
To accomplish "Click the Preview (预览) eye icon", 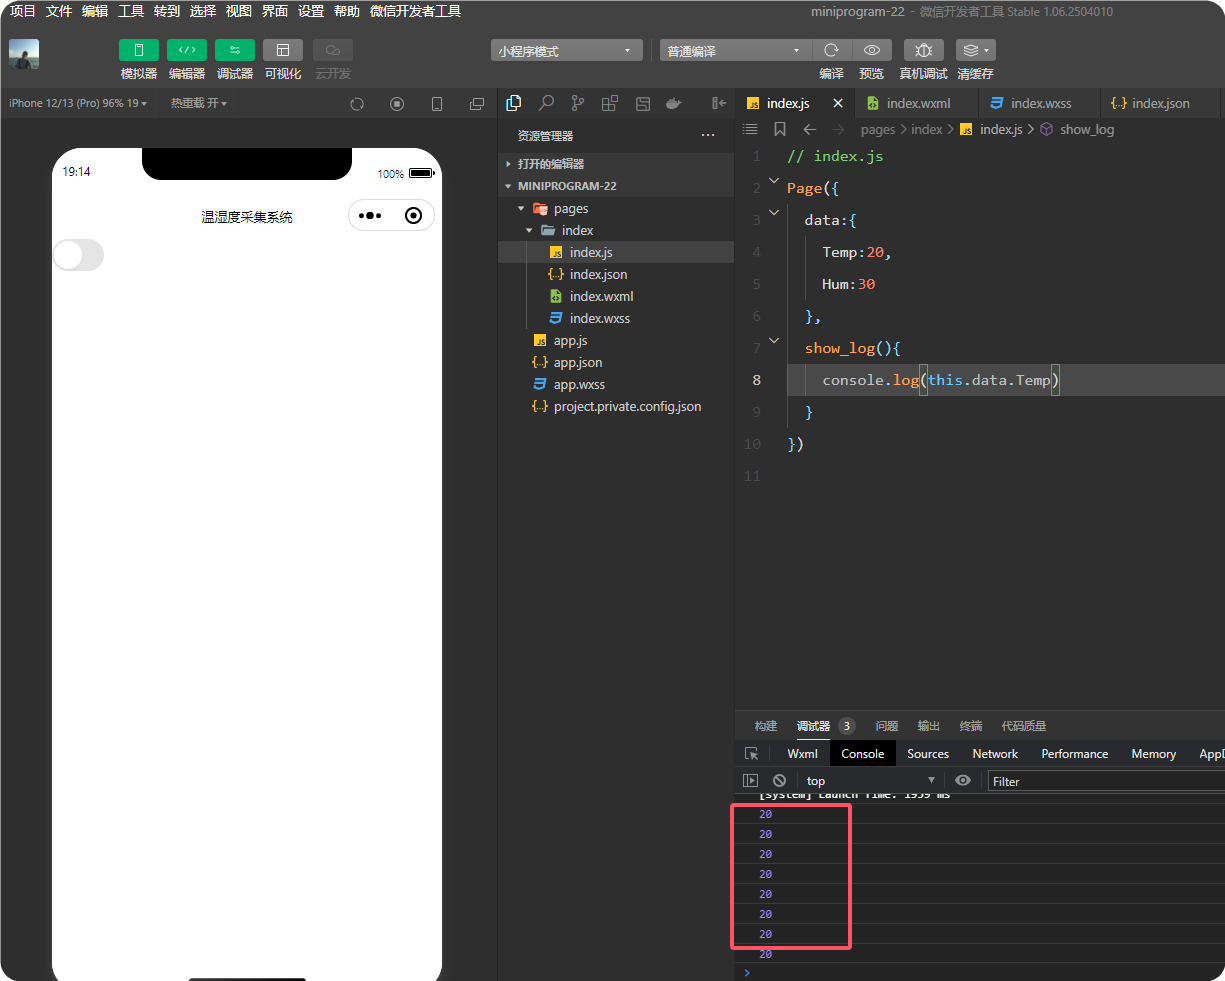I will point(871,50).
